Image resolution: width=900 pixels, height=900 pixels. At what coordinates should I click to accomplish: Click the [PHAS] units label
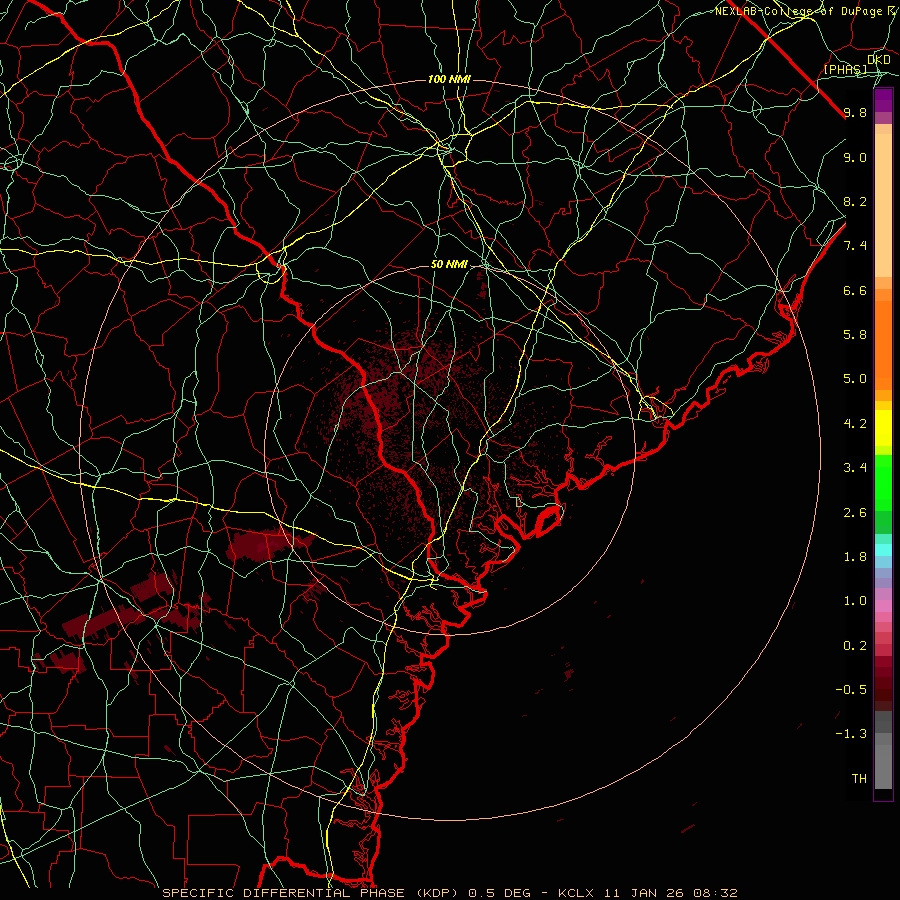[845, 70]
